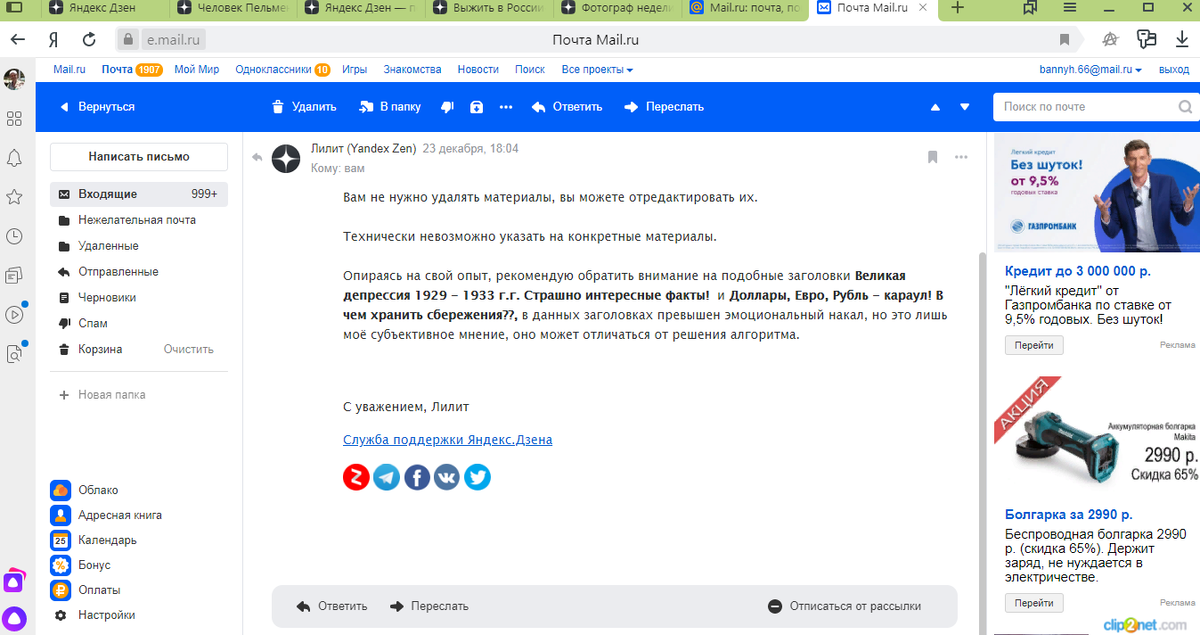Image resolution: width=1200 pixels, height=635 pixels.
Task: Open Настройки via the gear icon
Action: 60,615
